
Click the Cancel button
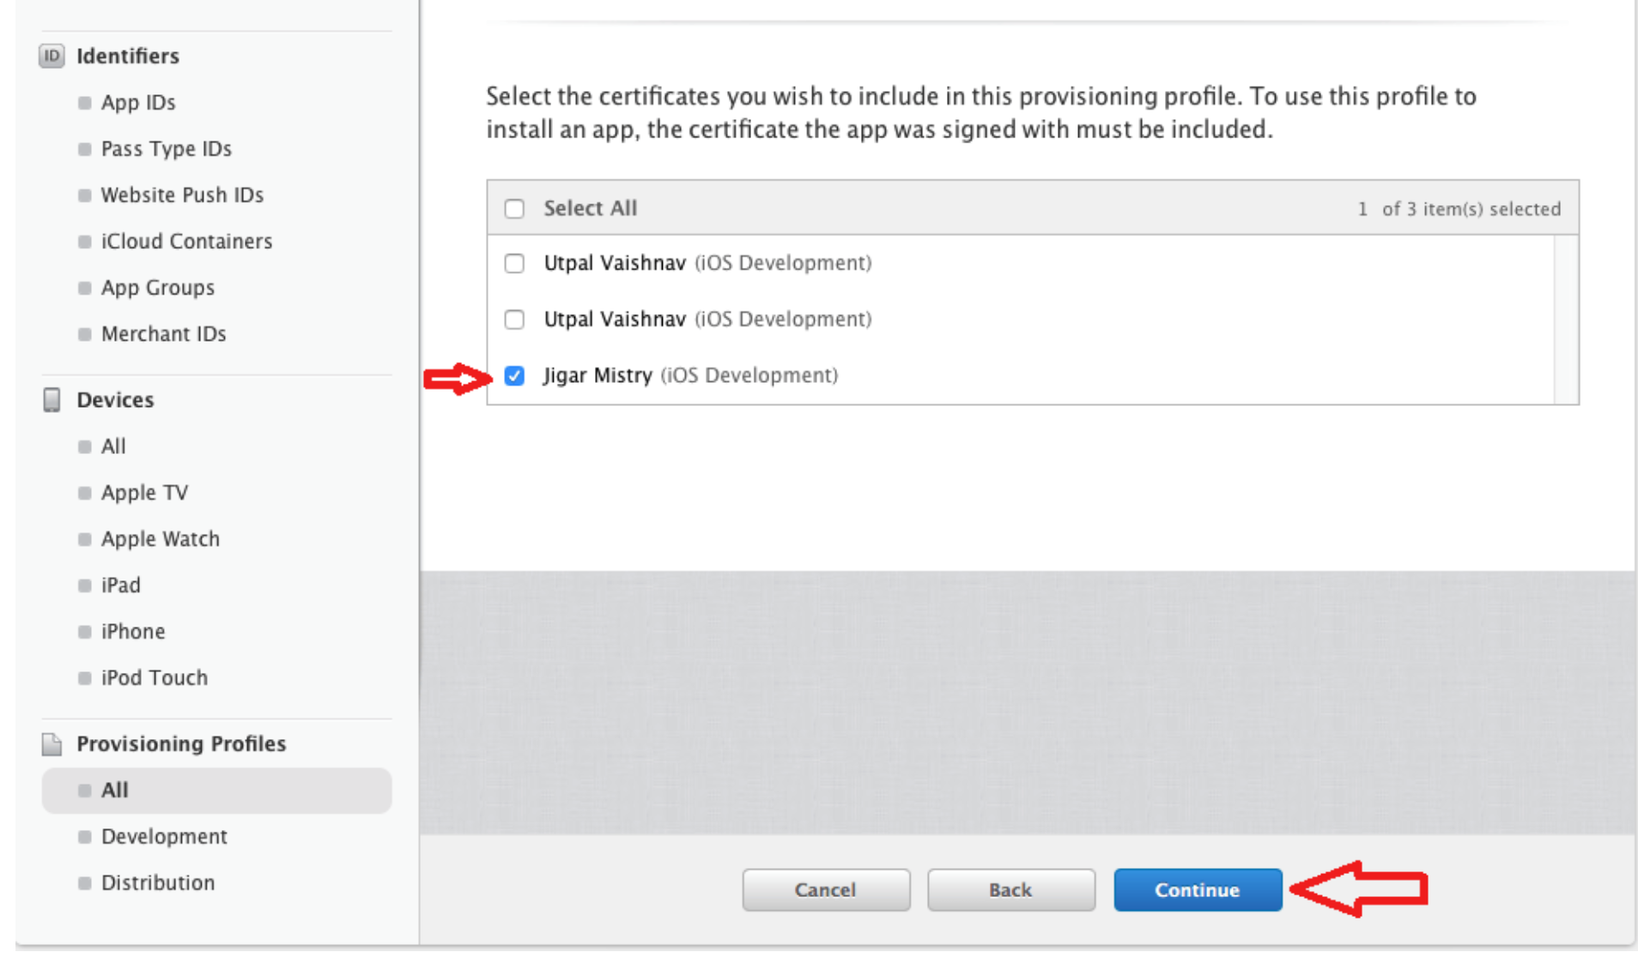point(825,890)
